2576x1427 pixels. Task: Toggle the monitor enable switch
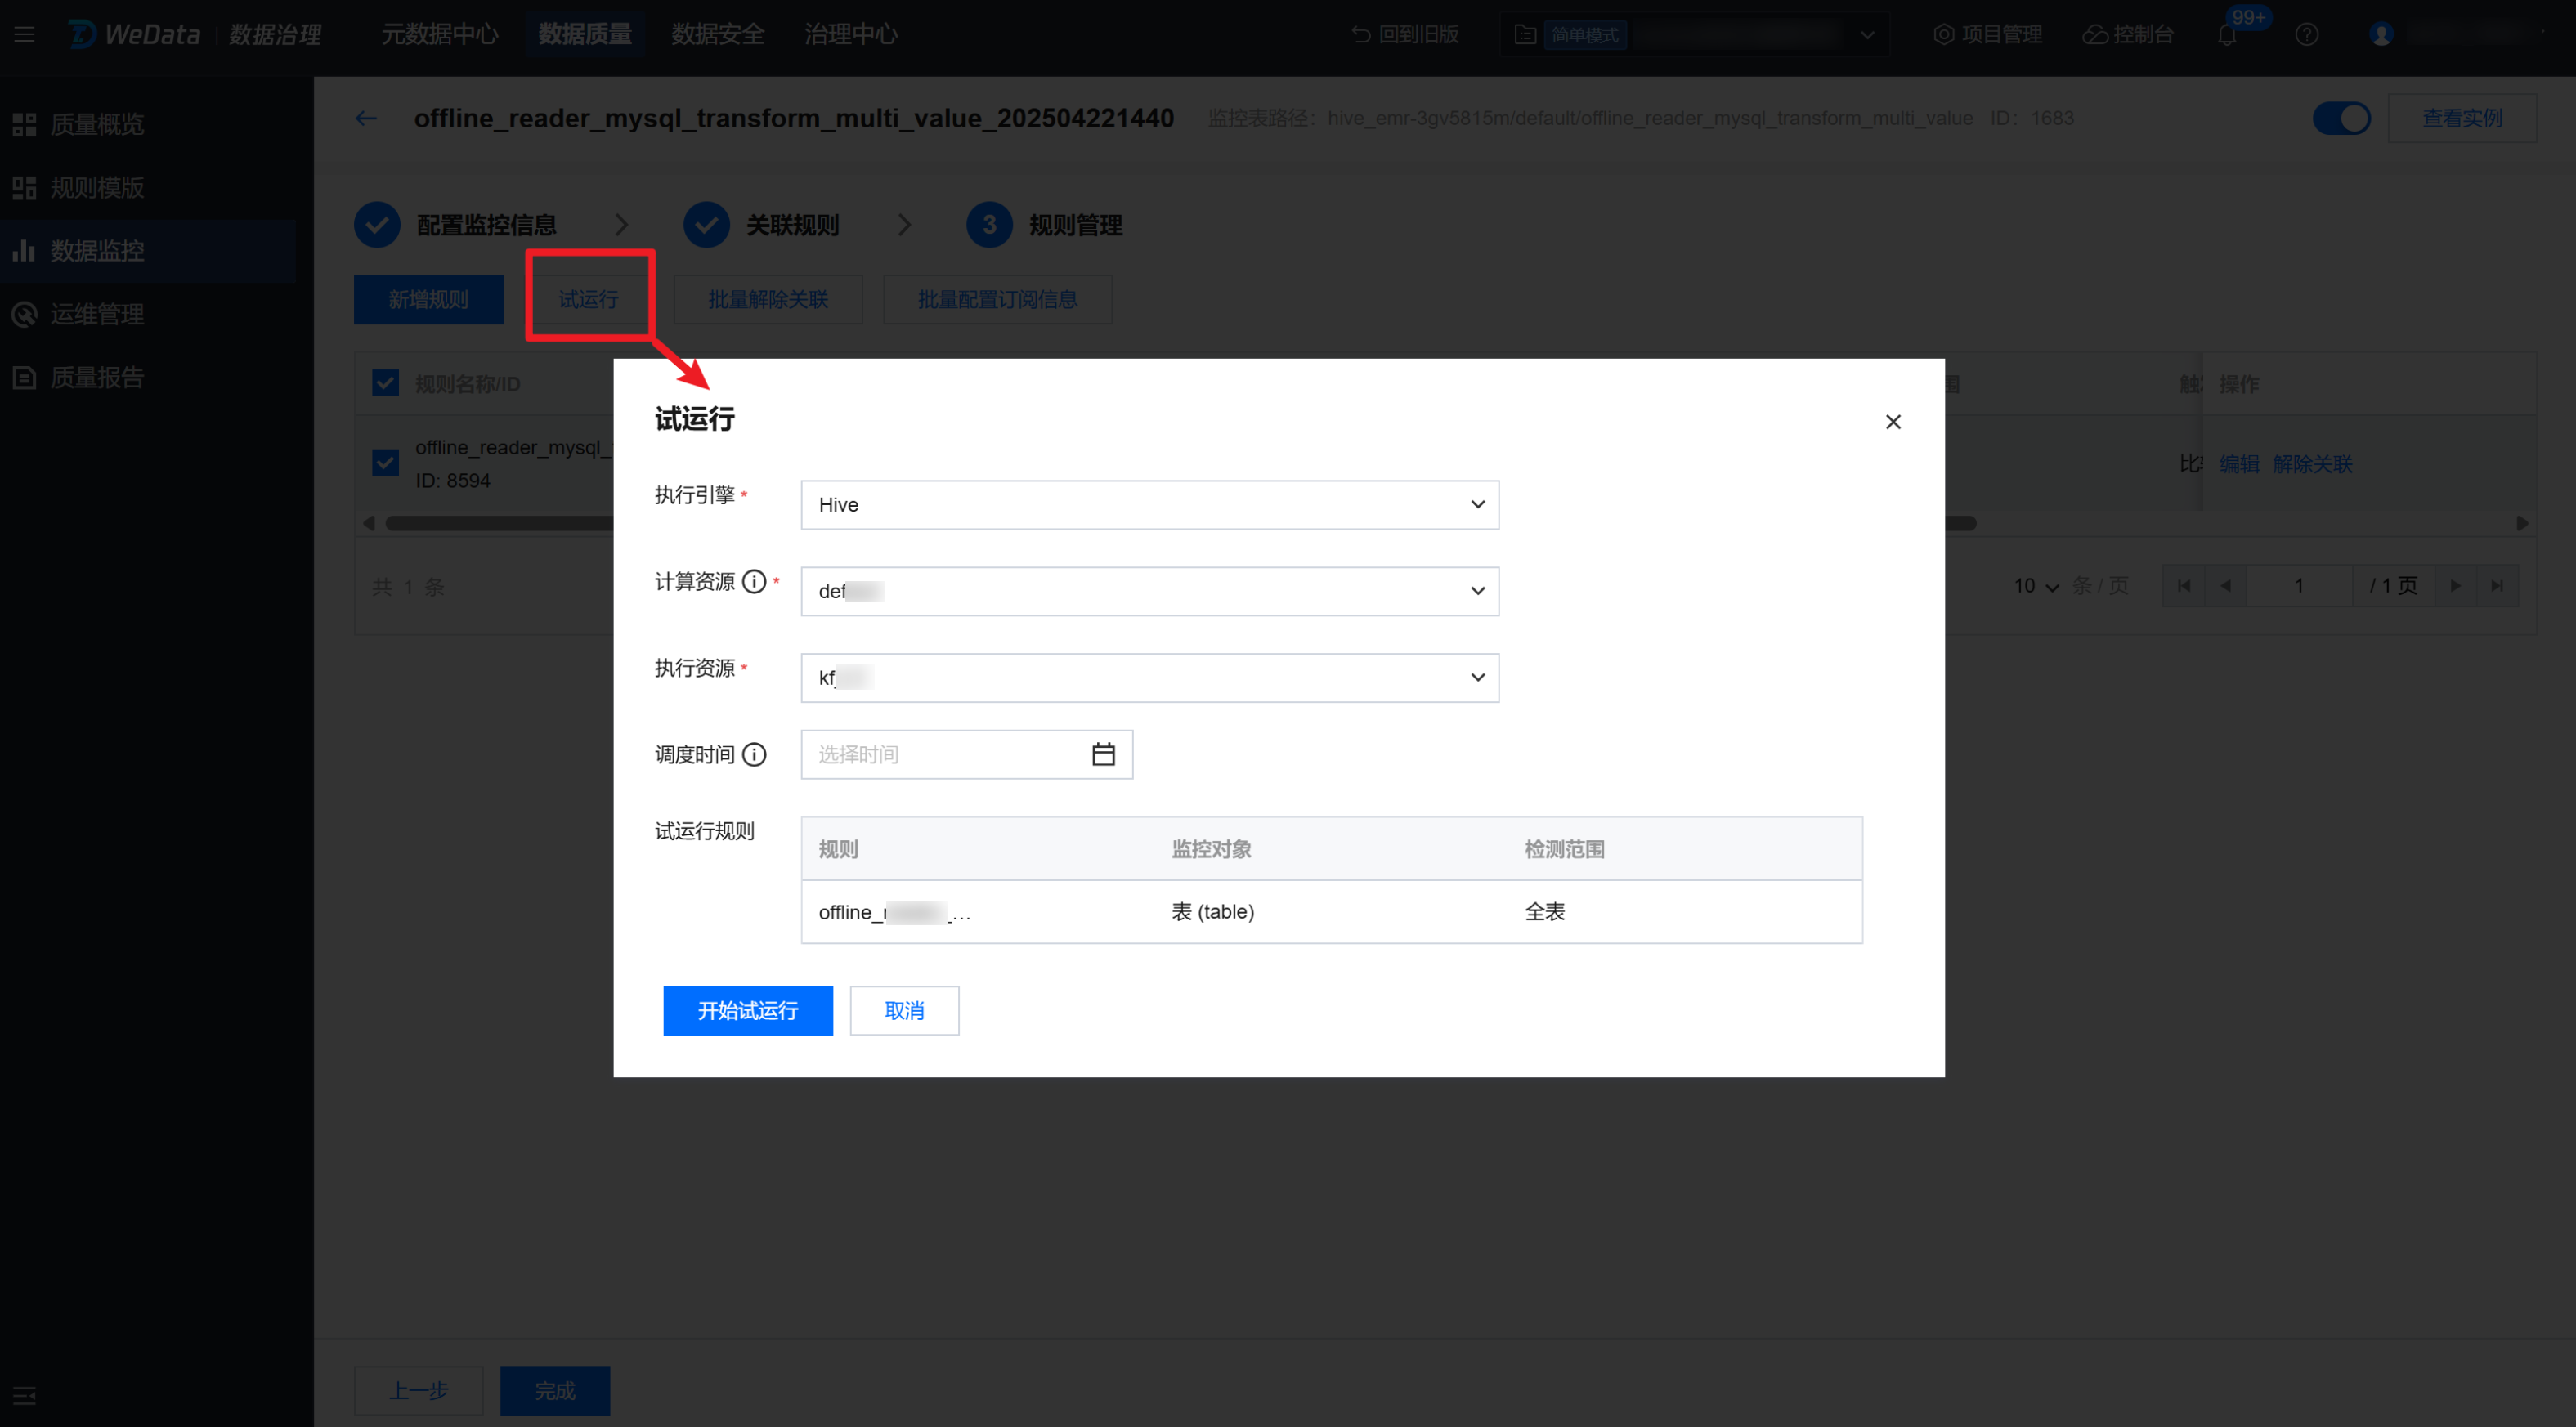click(2342, 118)
